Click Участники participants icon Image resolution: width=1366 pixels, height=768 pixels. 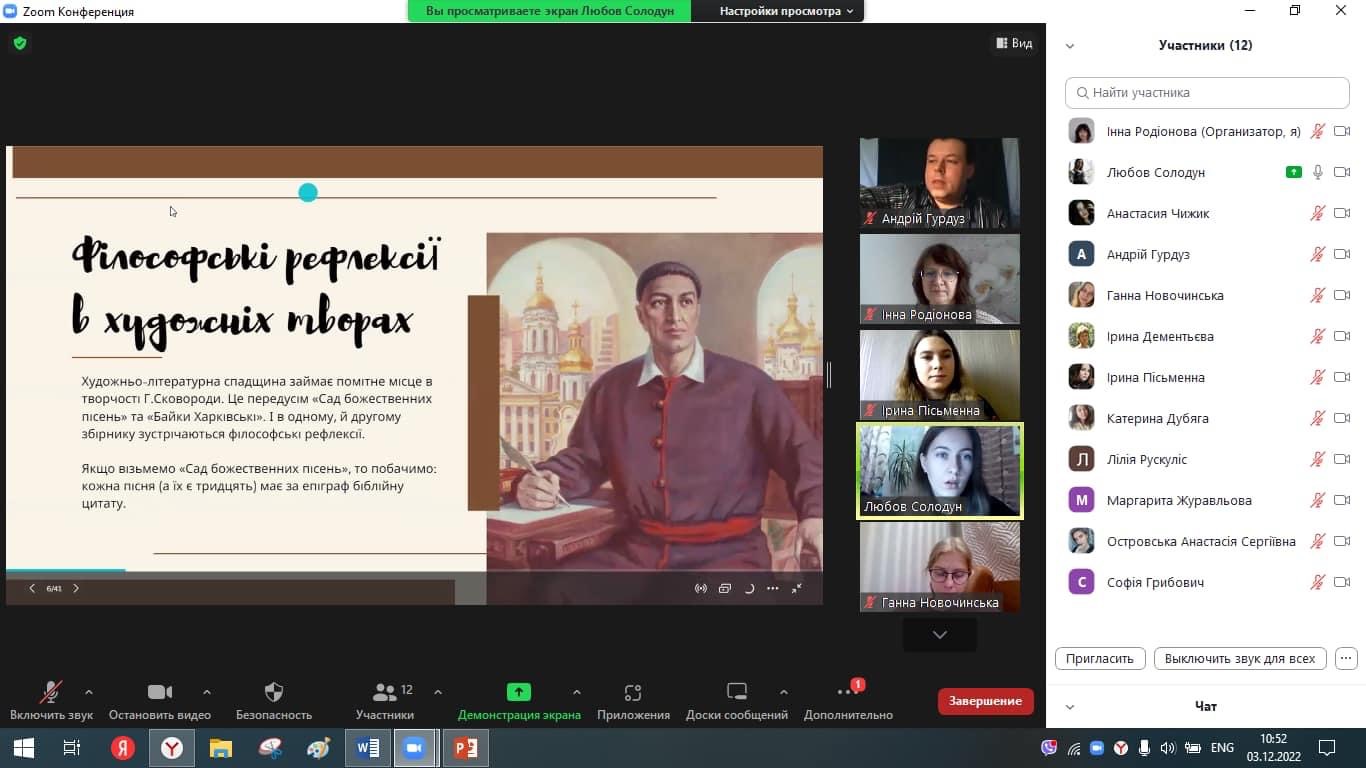[384, 692]
